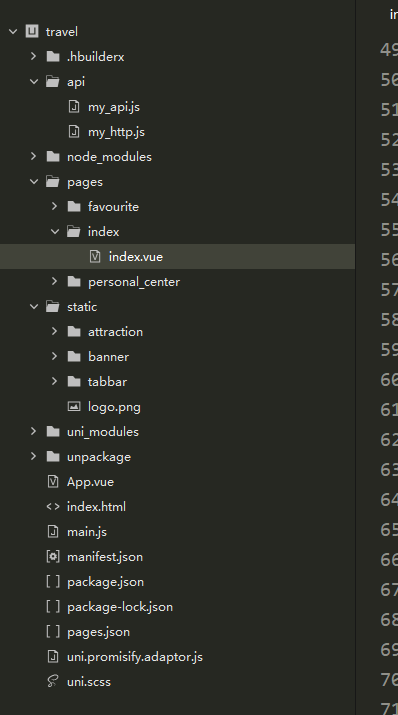Viewport: 398px width, 715px height.
Task: Expand the tabbar folder chevron
Action: coord(54,381)
